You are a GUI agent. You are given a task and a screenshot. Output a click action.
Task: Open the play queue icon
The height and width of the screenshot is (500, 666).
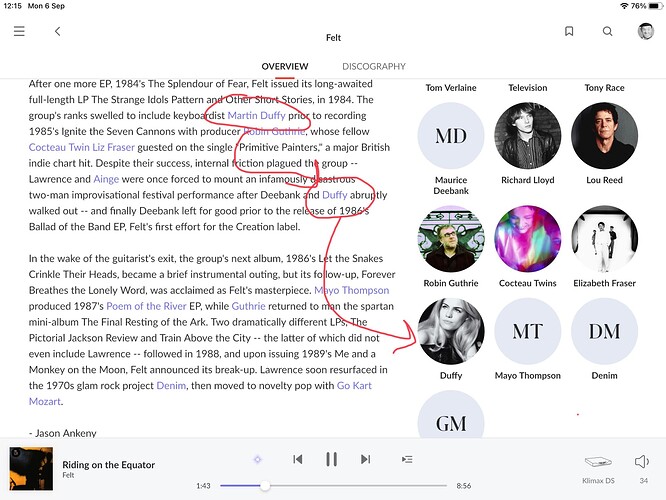[407, 459]
